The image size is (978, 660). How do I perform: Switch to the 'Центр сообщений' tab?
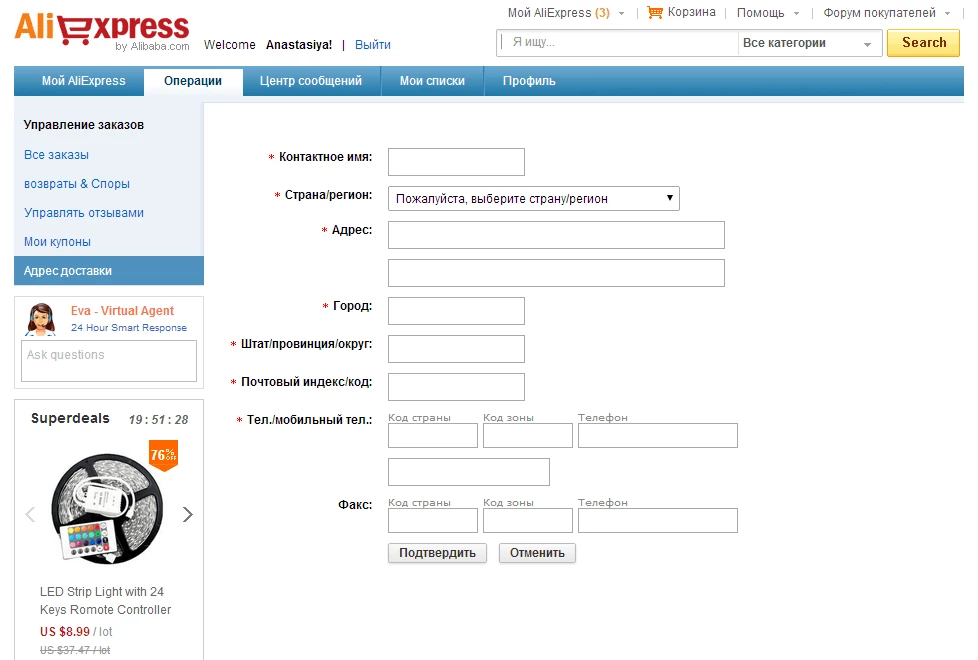310,81
